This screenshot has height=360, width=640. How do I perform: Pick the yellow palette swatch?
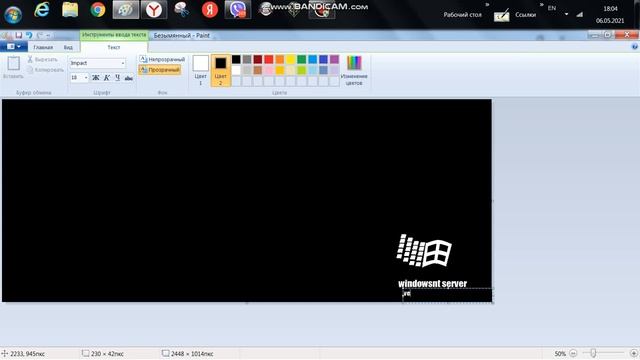(291, 60)
